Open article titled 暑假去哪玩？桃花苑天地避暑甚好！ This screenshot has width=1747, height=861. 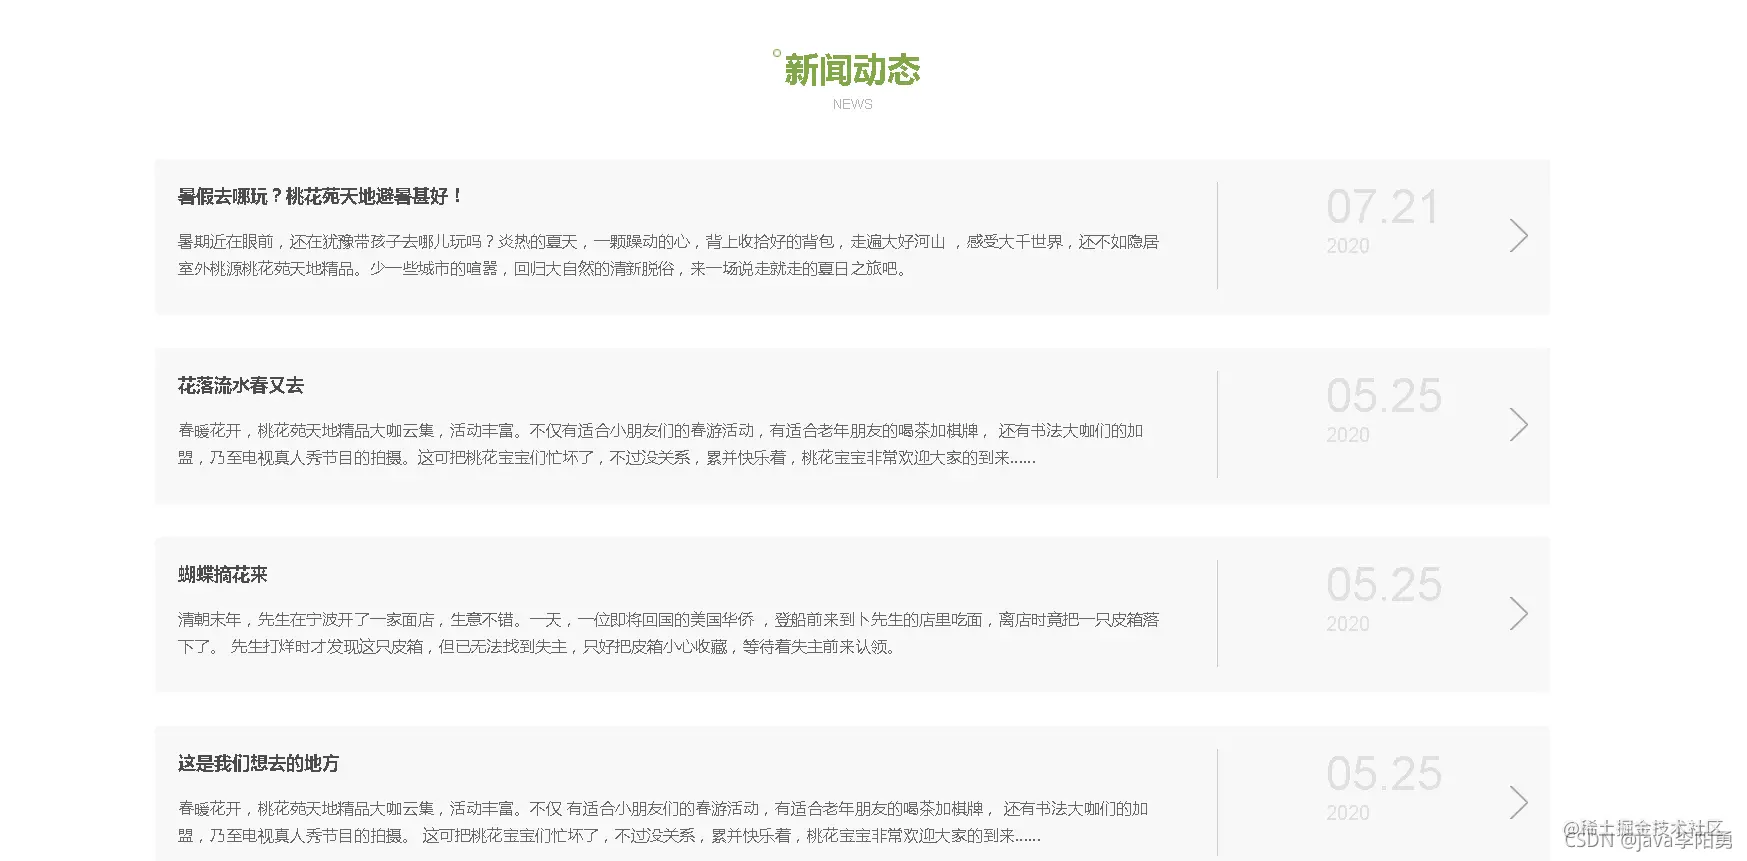[320, 196]
